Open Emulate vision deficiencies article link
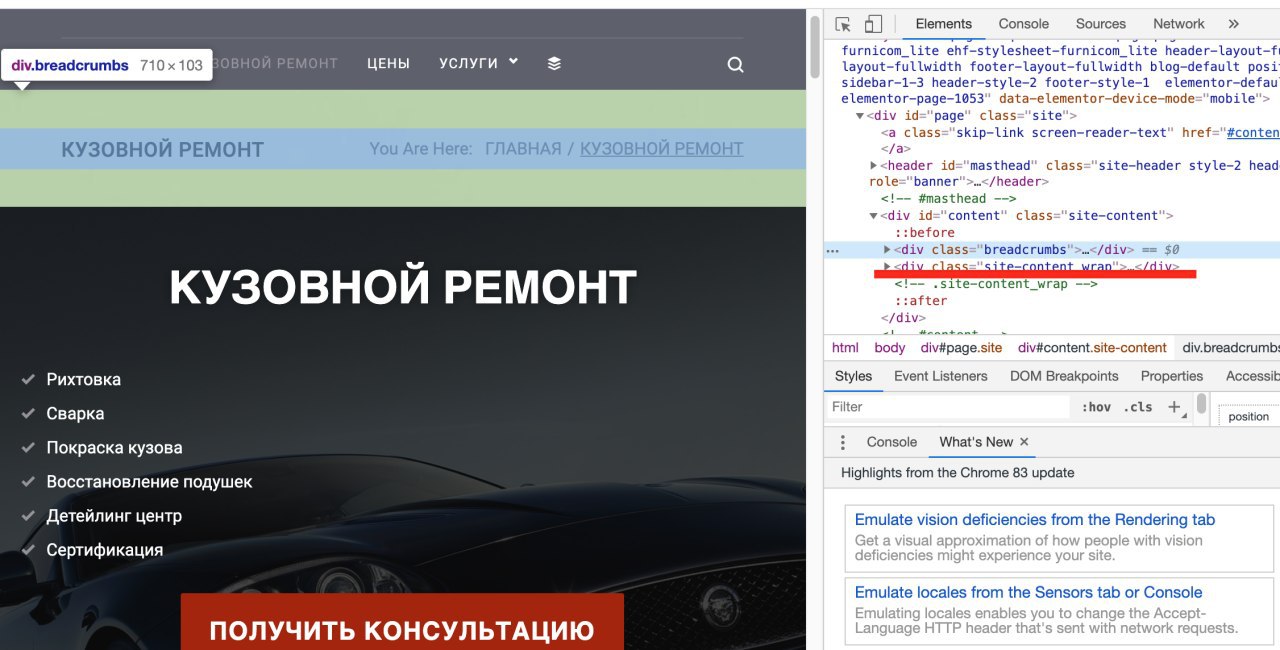The image size is (1280, 650). [1035, 520]
